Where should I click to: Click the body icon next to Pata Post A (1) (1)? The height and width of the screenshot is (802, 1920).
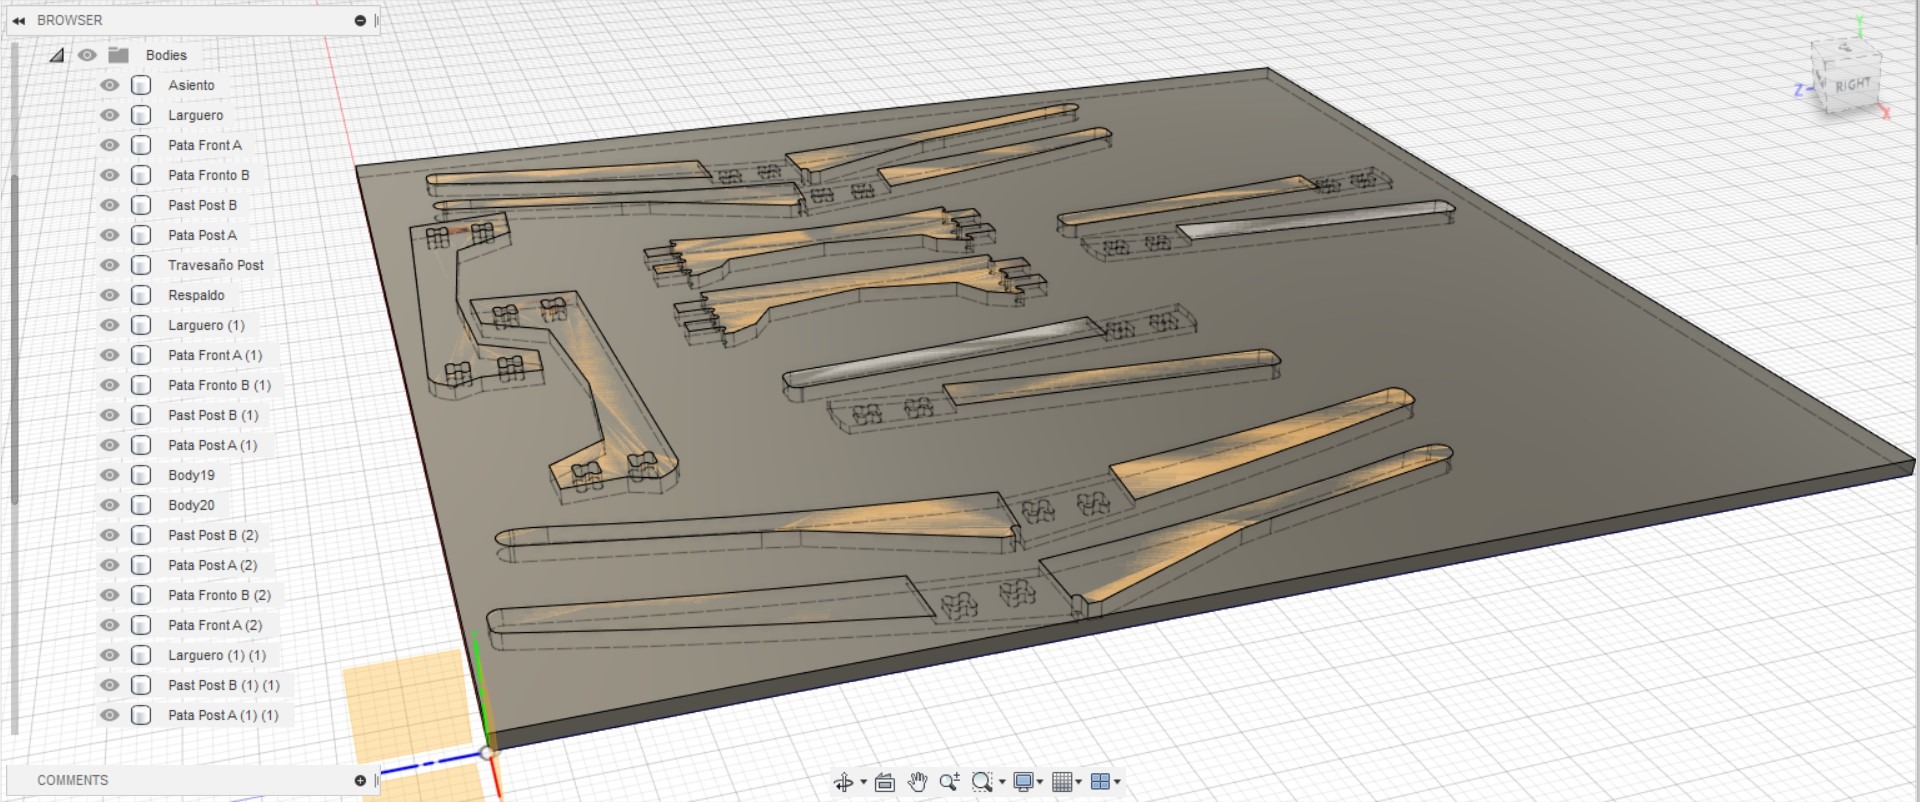click(141, 715)
